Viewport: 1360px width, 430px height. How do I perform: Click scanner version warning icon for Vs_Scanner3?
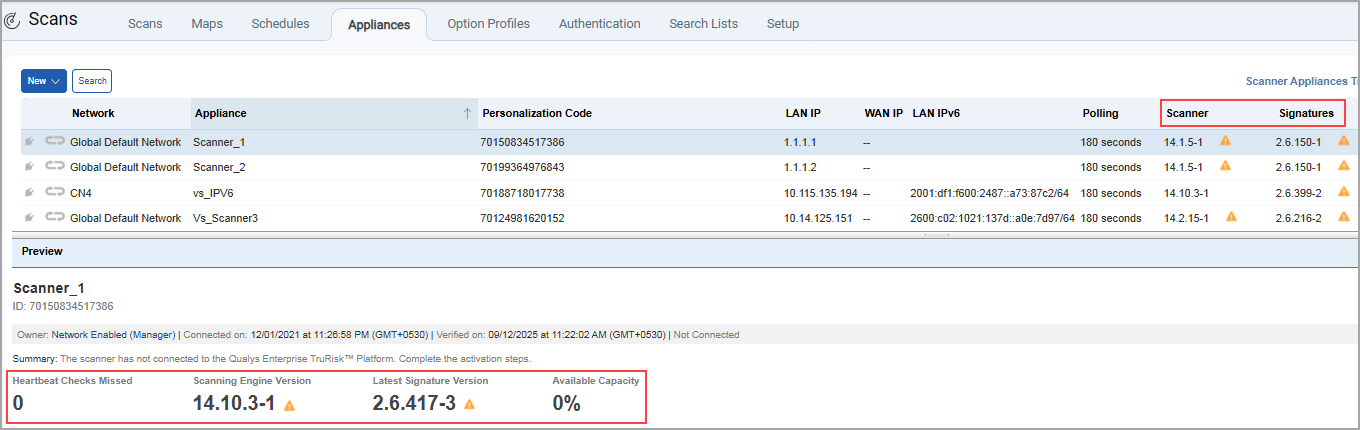[1231, 217]
